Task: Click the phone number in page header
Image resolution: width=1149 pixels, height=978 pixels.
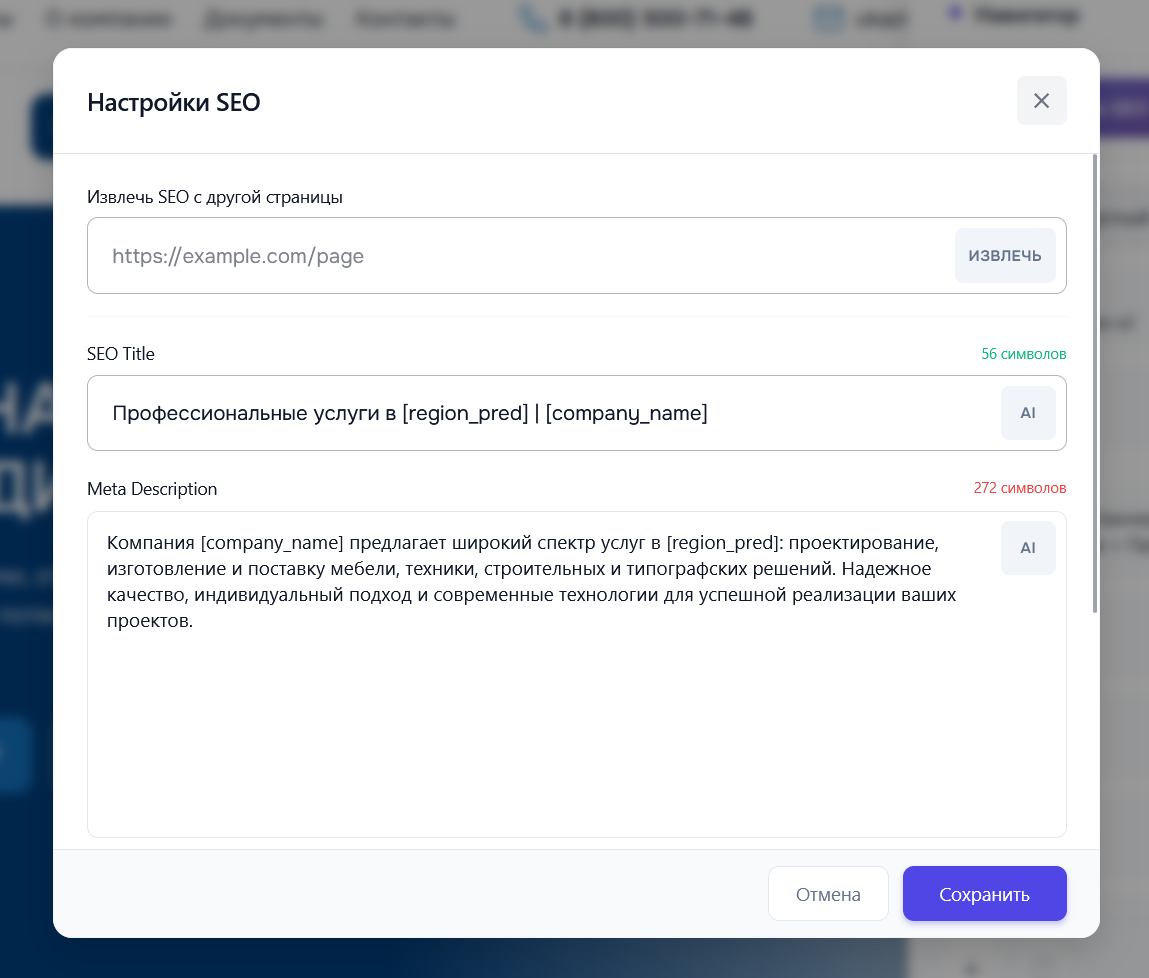Action: (654, 19)
